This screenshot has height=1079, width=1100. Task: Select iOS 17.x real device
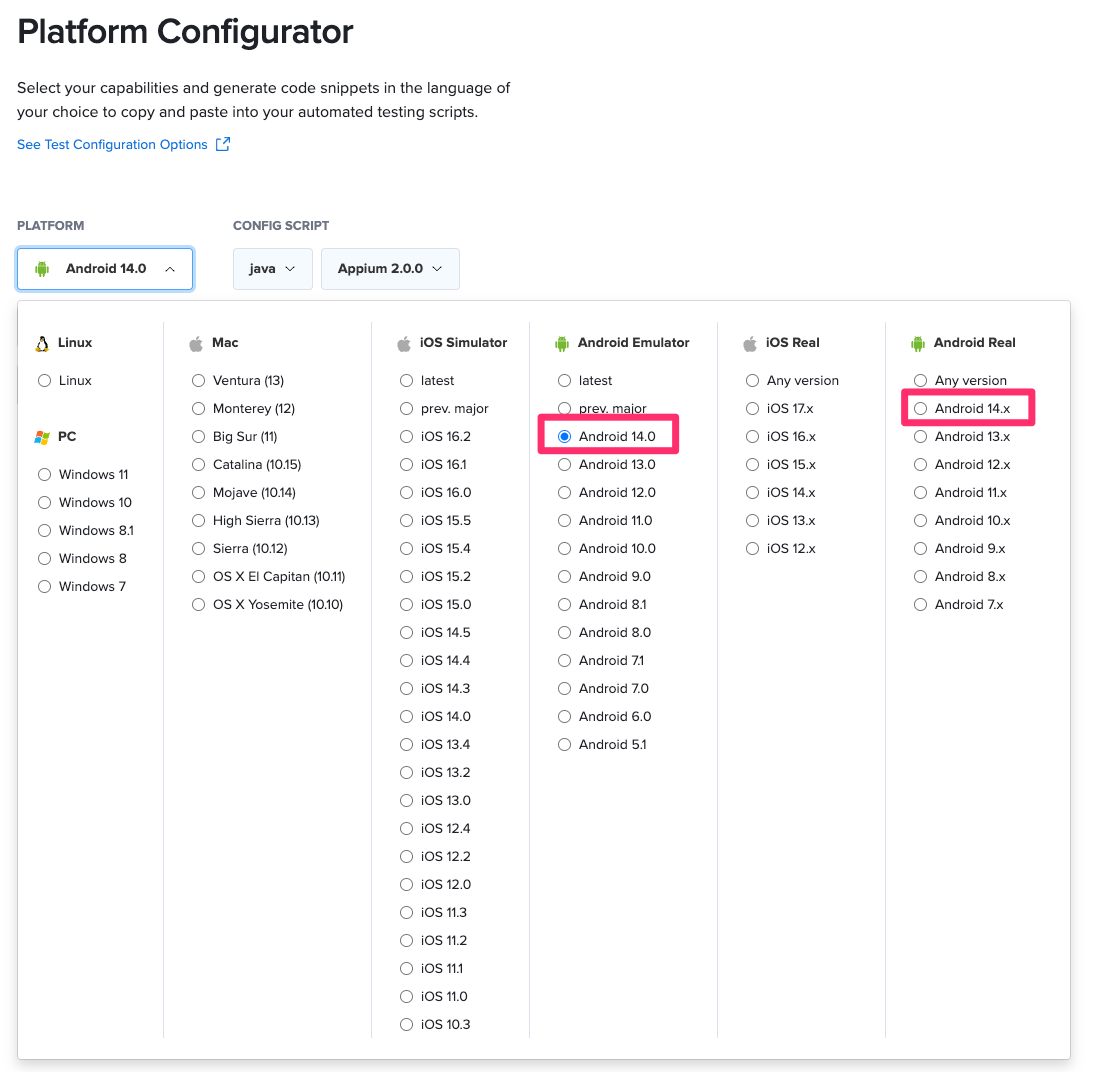tap(752, 408)
